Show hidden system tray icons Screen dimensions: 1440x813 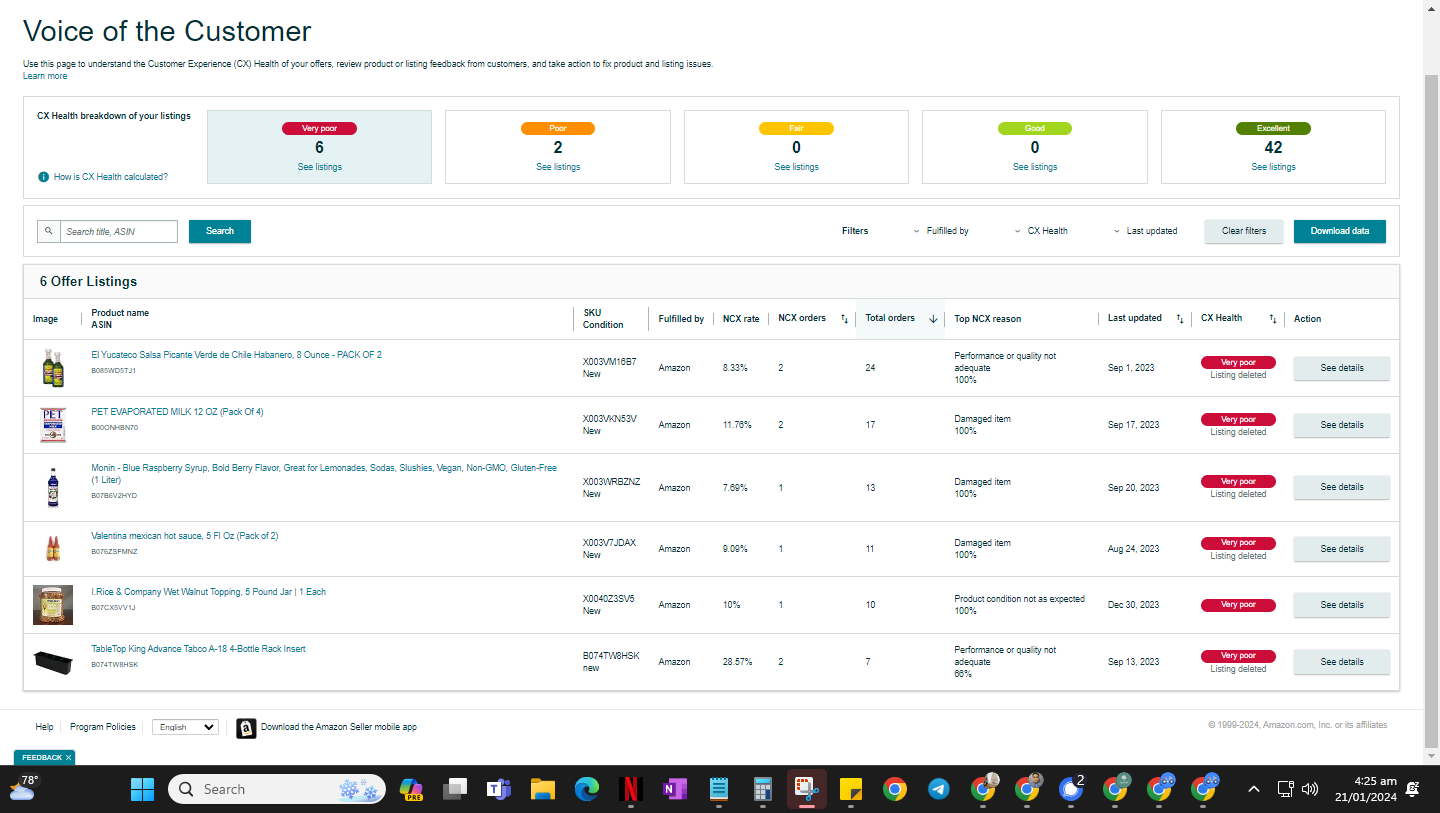coord(1254,789)
